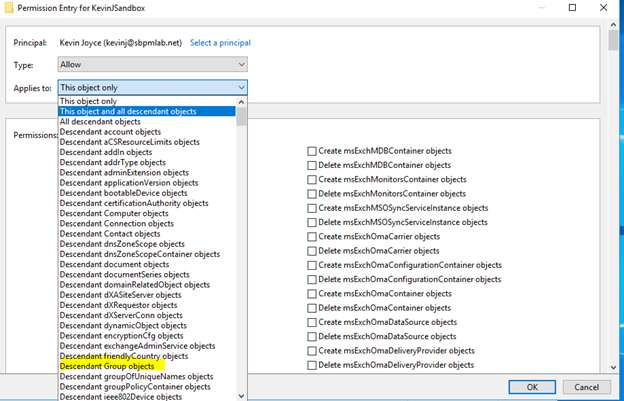624x401 pixels.
Task: Click the dropdown list scrollbar thumb
Action: [x=241, y=117]
